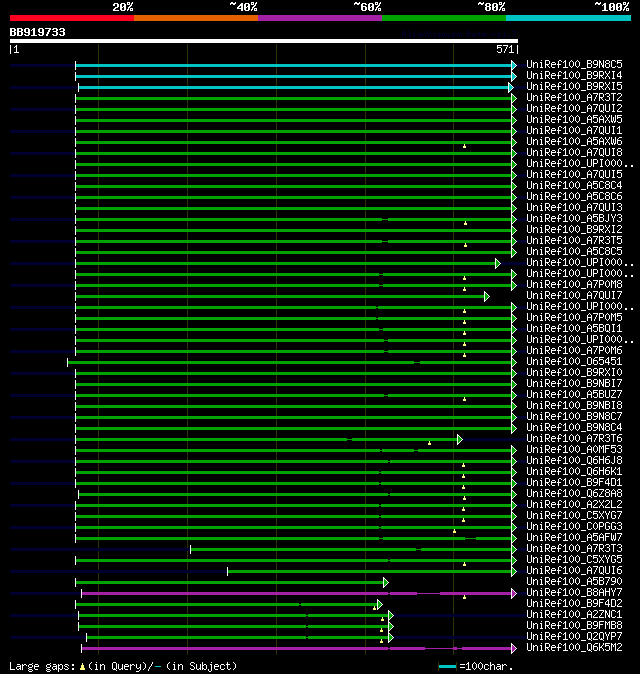
Task: Click UniRef100_A7P0M5 label
Action: (x=574, y=318)
